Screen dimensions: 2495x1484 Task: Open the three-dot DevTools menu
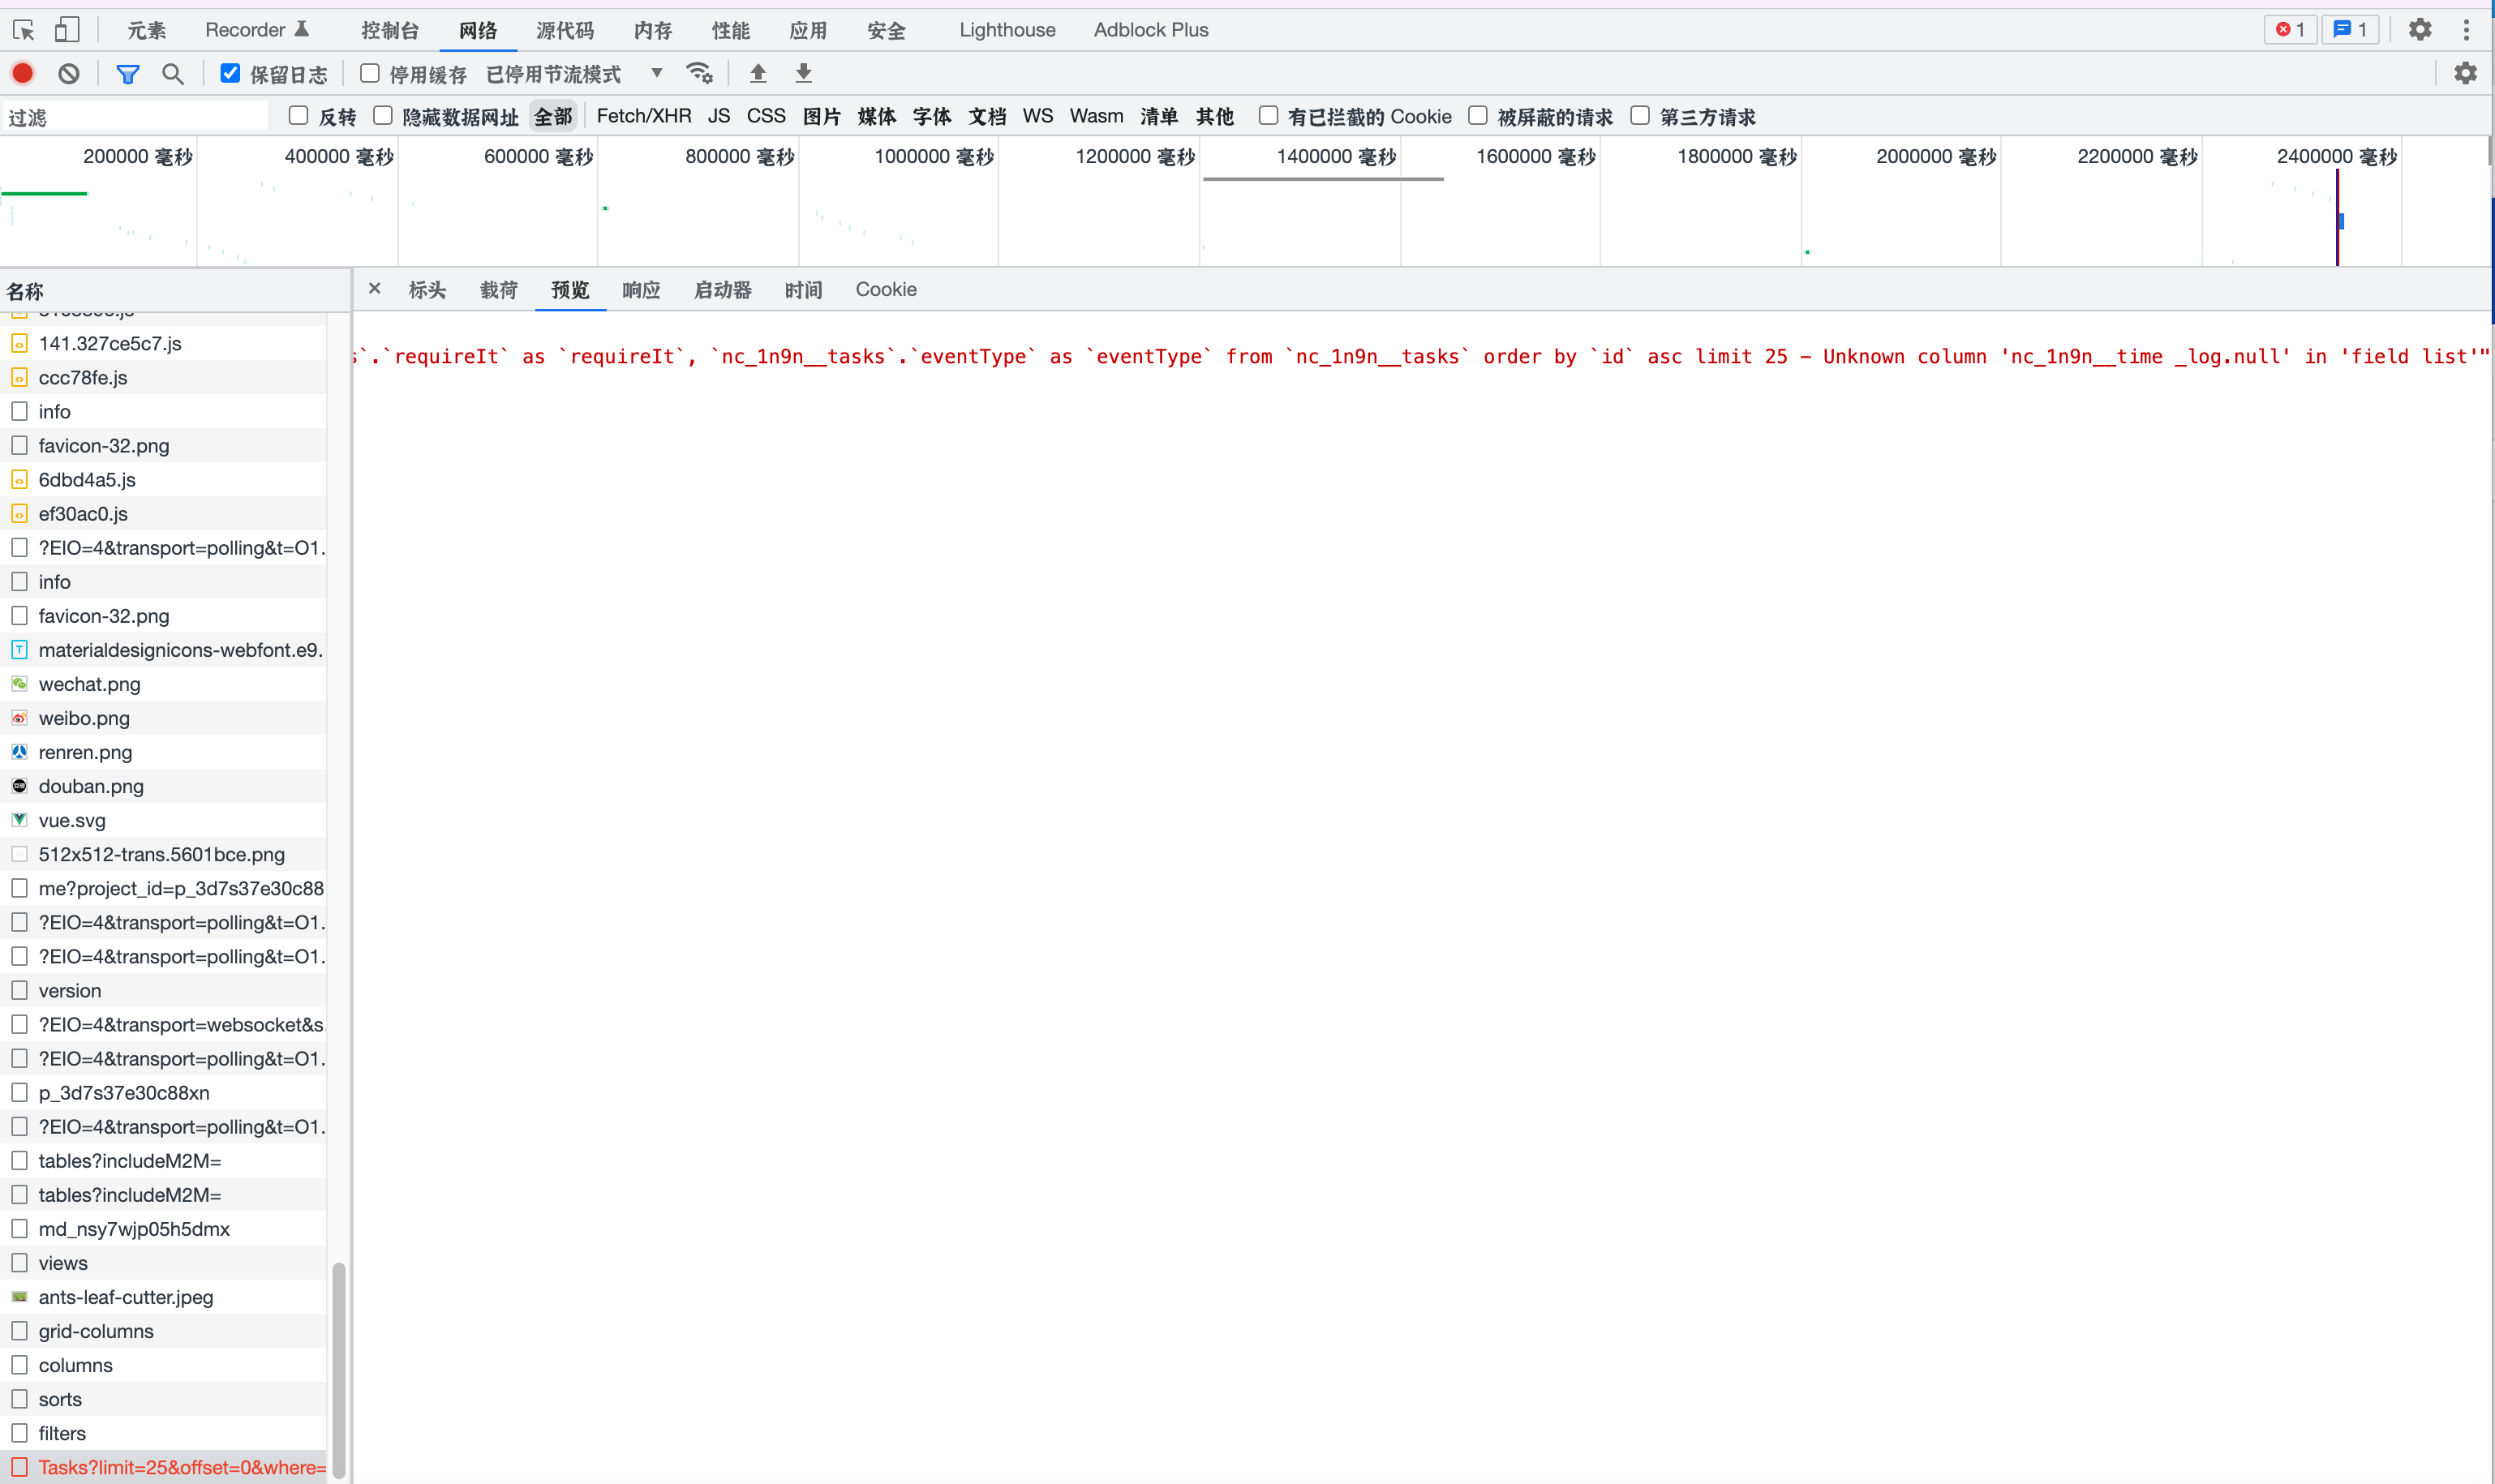(2467, 29)
